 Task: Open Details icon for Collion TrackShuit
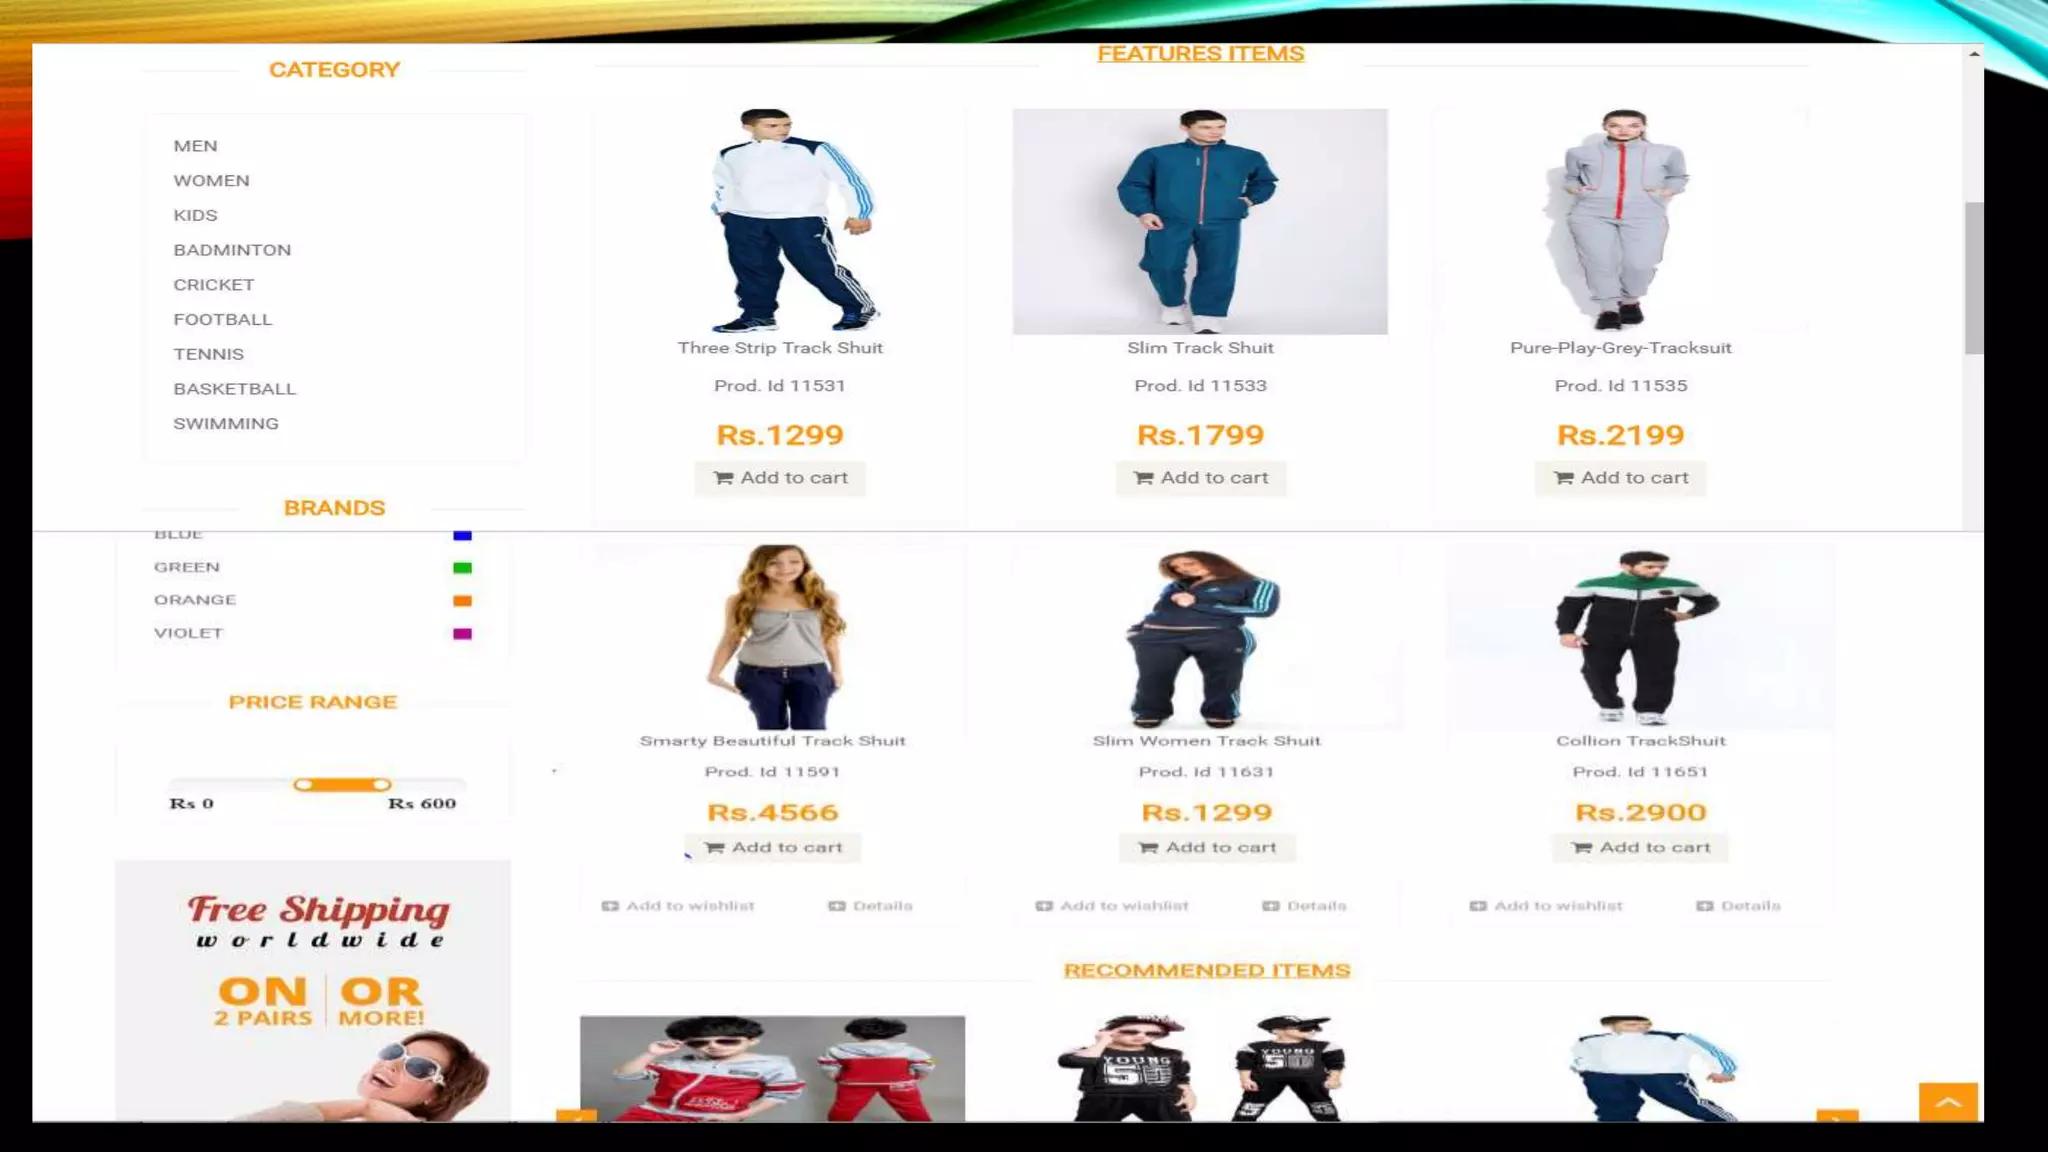click(1705, 906)
